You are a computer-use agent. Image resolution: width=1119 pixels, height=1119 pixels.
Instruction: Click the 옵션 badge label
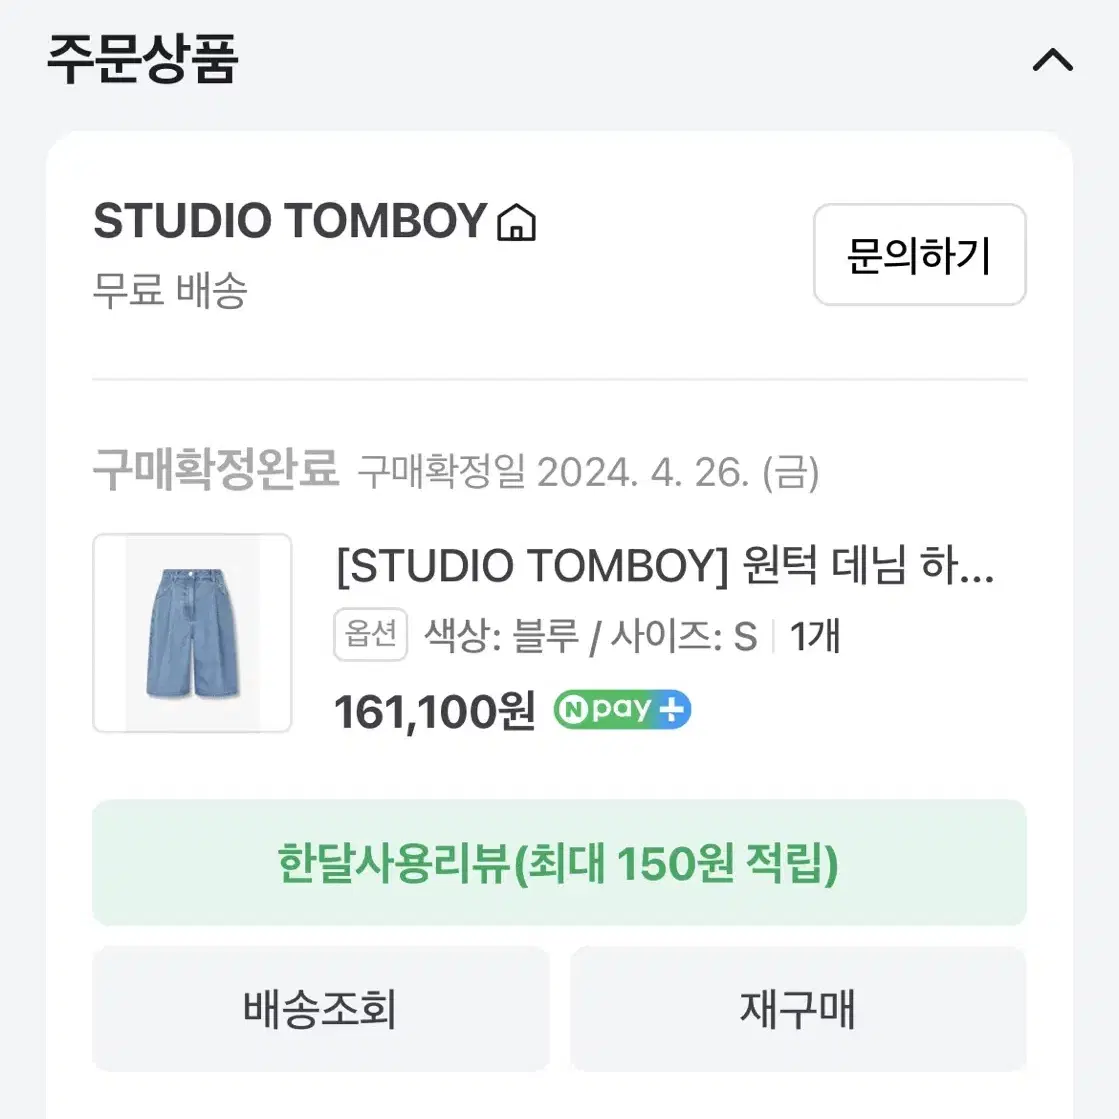coord(370,634)
